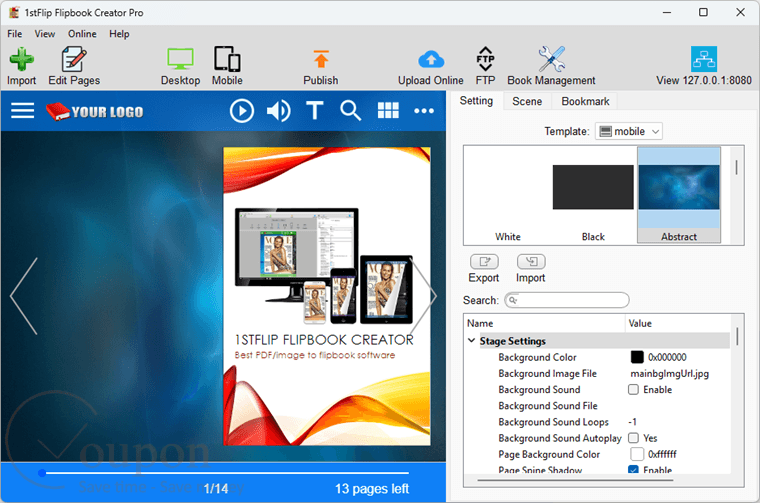This screenshot has height=503, width=760.
Task: Click View 127.0.0.1:8080 network icon
Action: pos(704,59)
